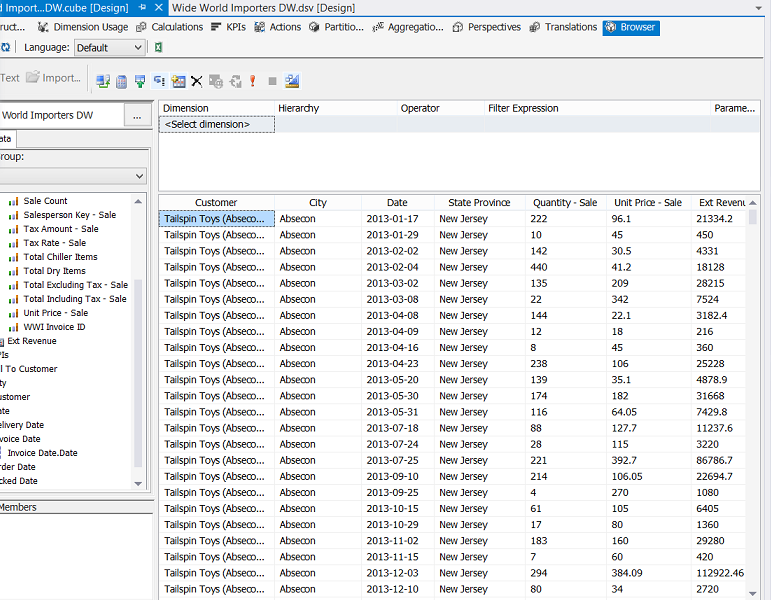The height and width of the screenshot is (600, 771).
Task: Click the Change User icon in query toolbar
Action: click(103, 81)
